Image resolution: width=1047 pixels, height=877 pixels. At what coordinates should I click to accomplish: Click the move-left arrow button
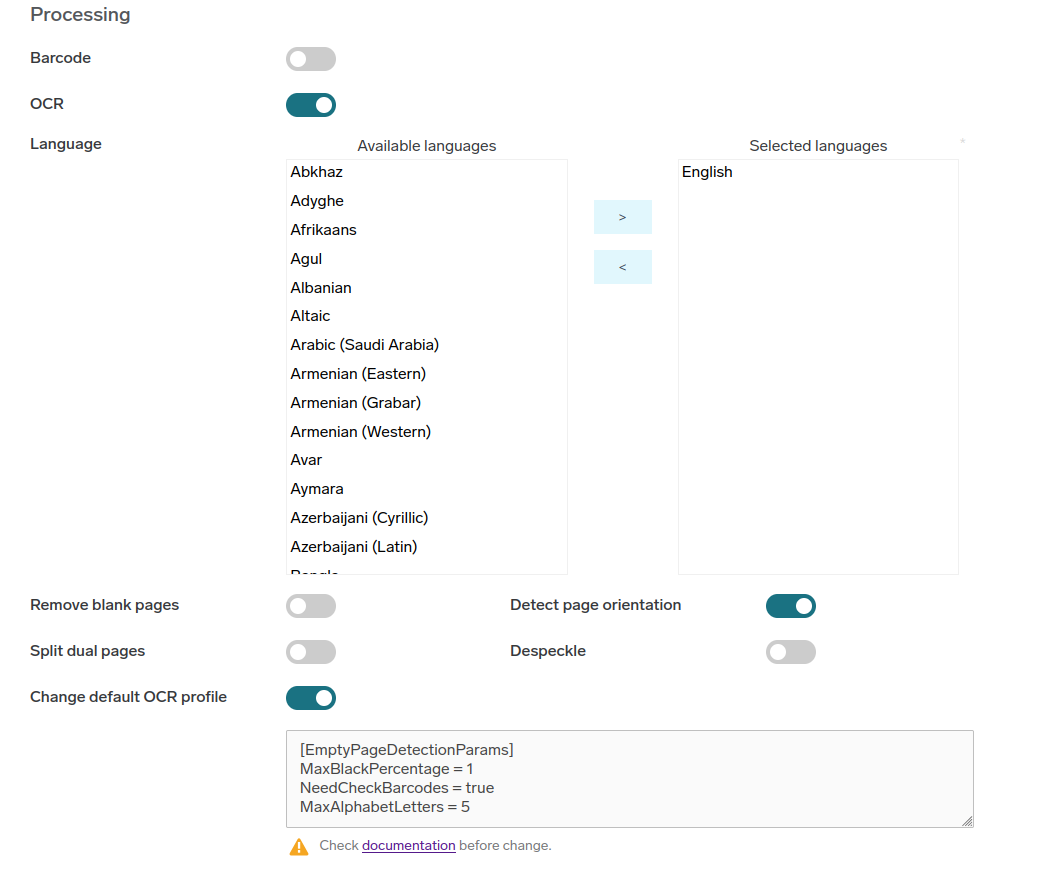tap(623, 267)
